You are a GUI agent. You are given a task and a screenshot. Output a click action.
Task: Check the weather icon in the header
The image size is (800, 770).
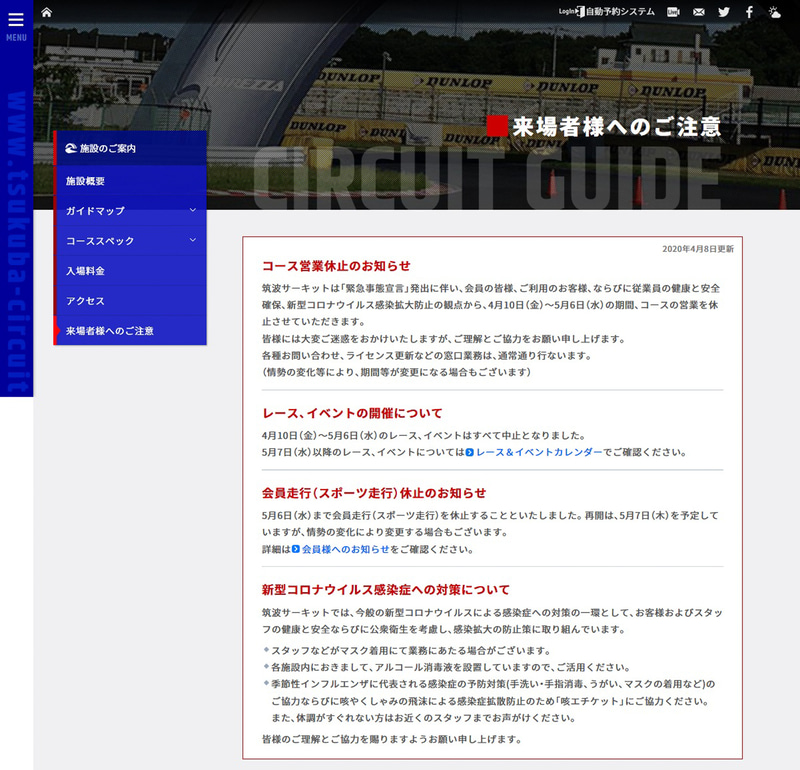coord(776,12)
